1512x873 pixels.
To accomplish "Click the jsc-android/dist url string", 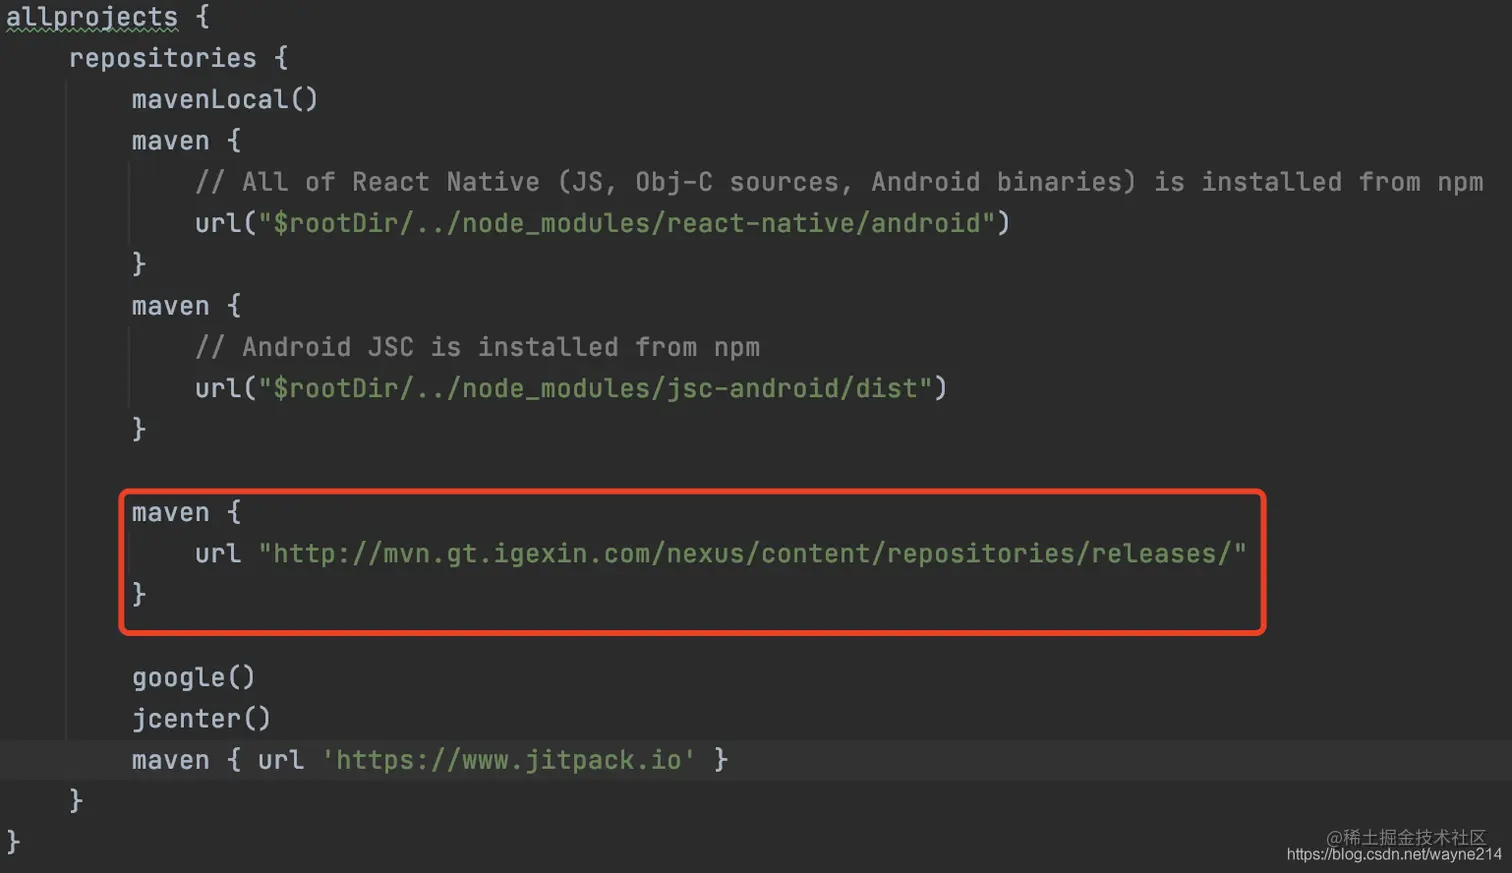I will pos(595,388).
